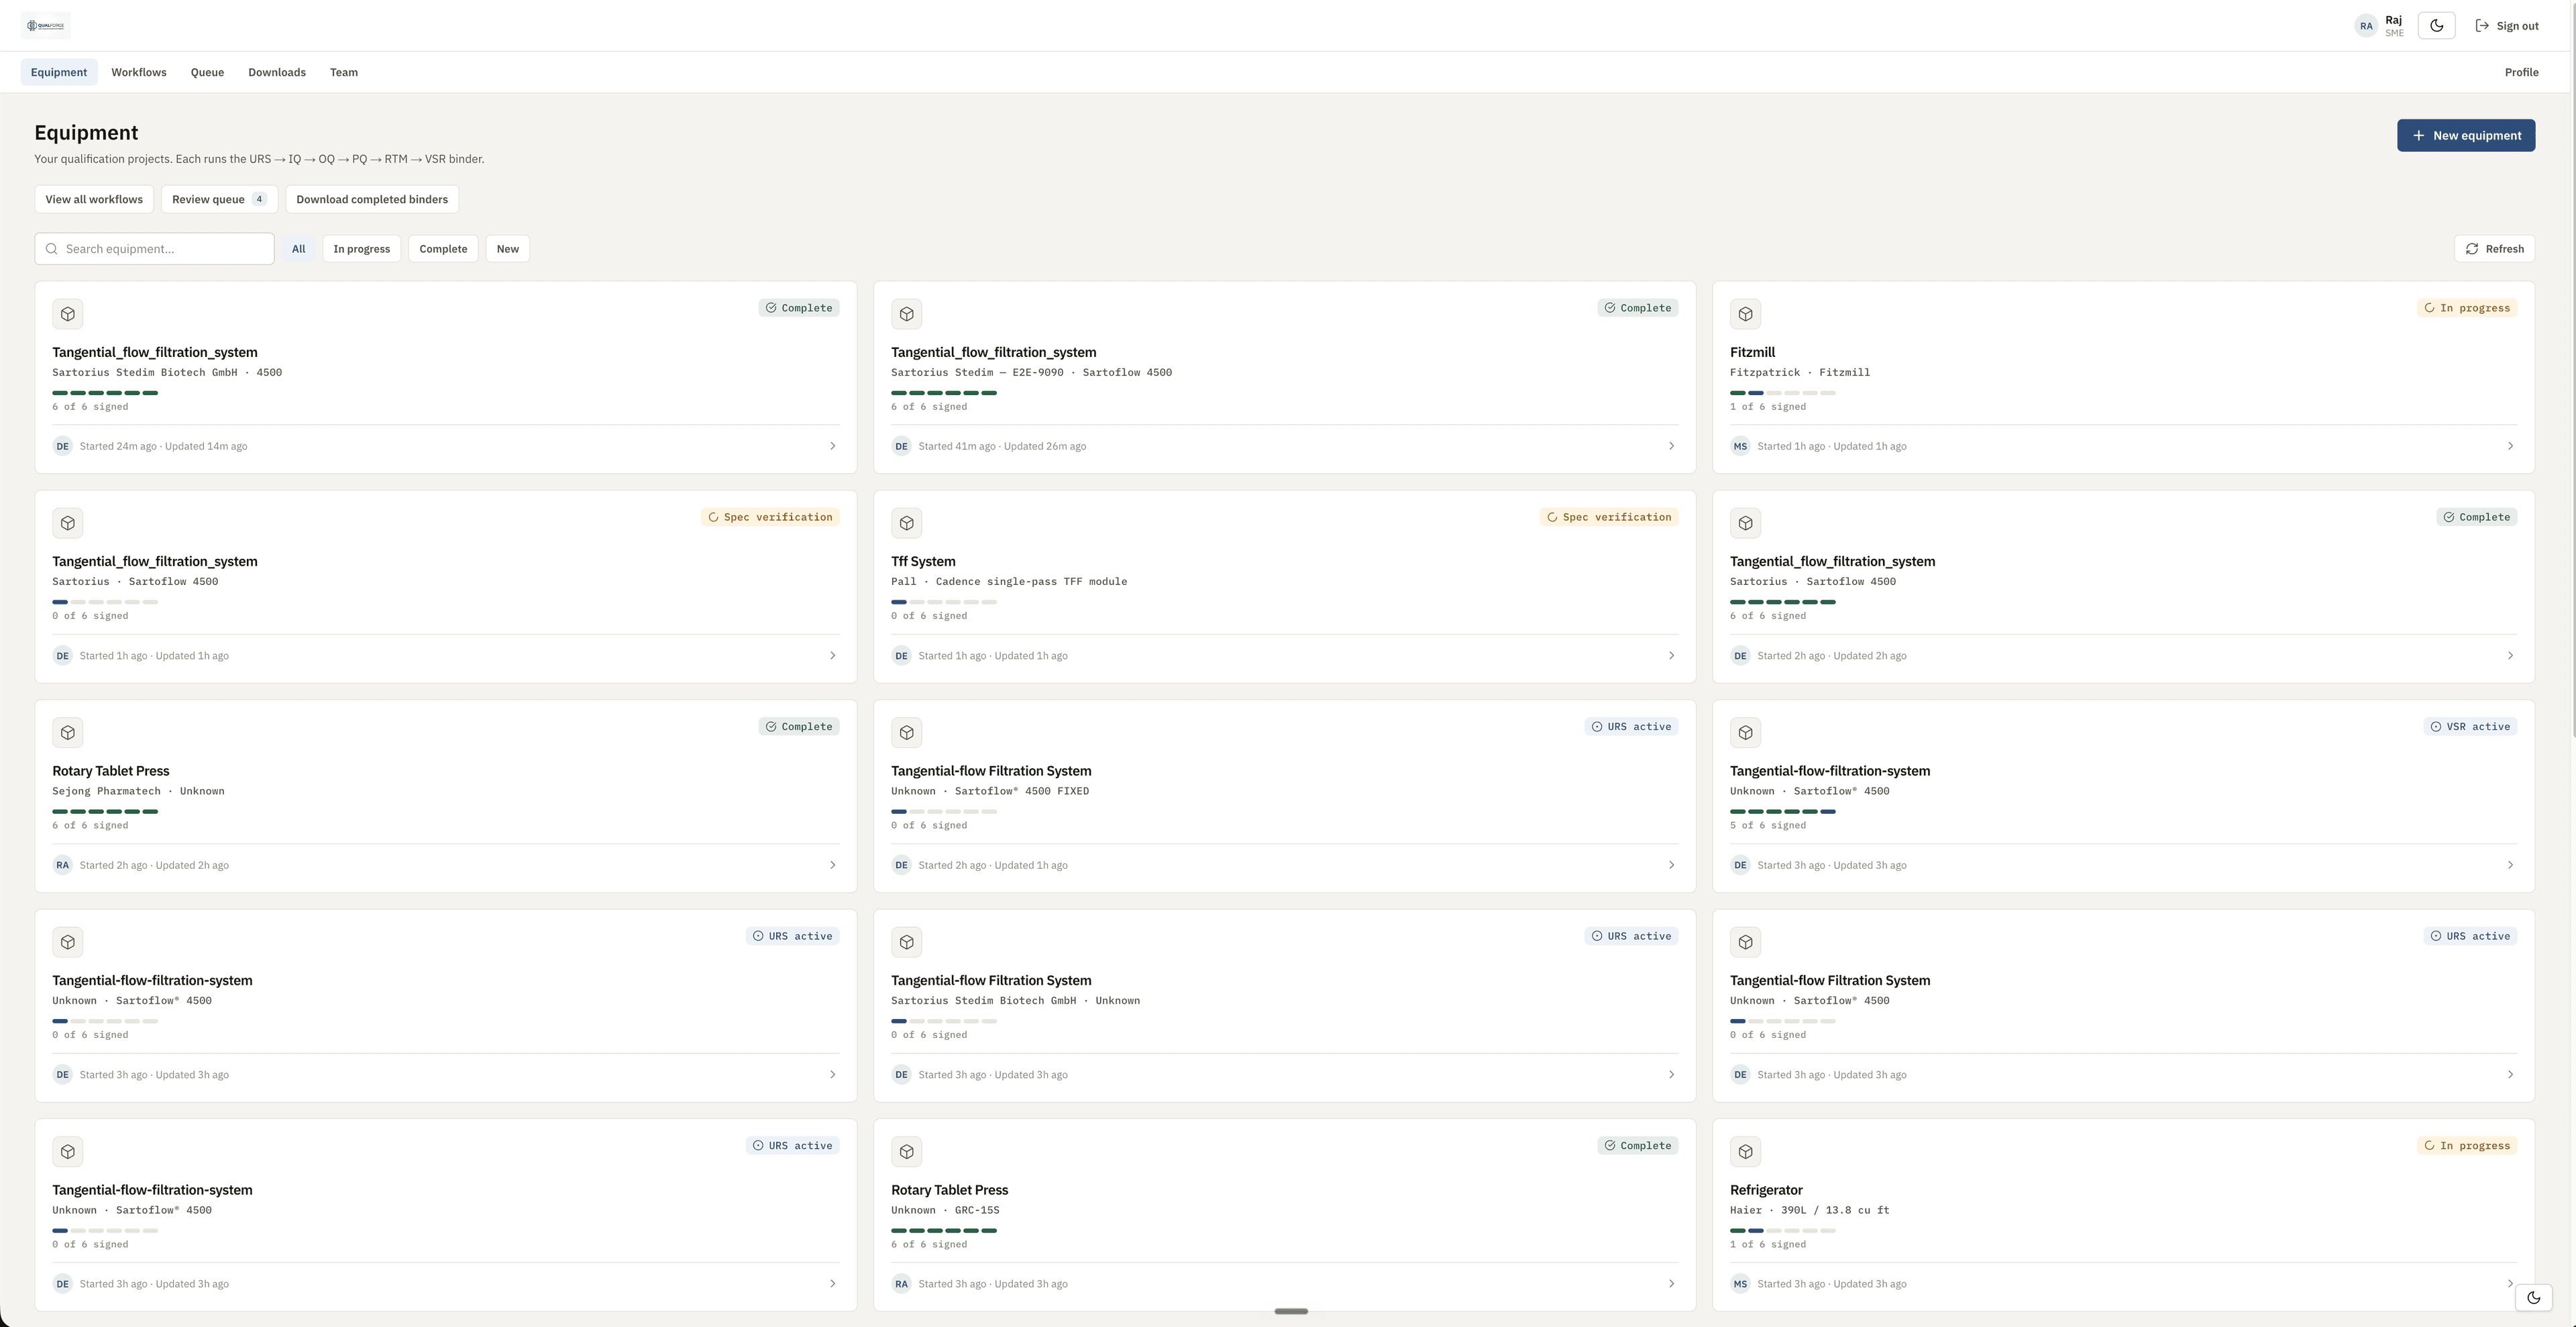The width and height of the screenshot is (2576, 1327).
Task: Click MS avatar on Refrigerator card
Action: (1741, 1284)
